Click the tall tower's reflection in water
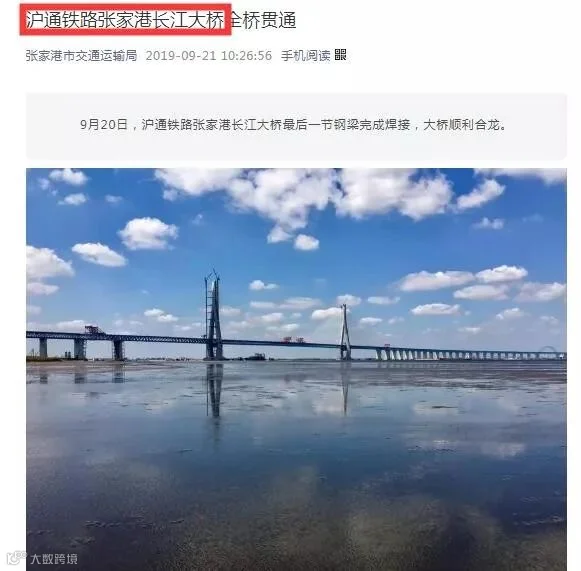 click(x=215, y=391)
